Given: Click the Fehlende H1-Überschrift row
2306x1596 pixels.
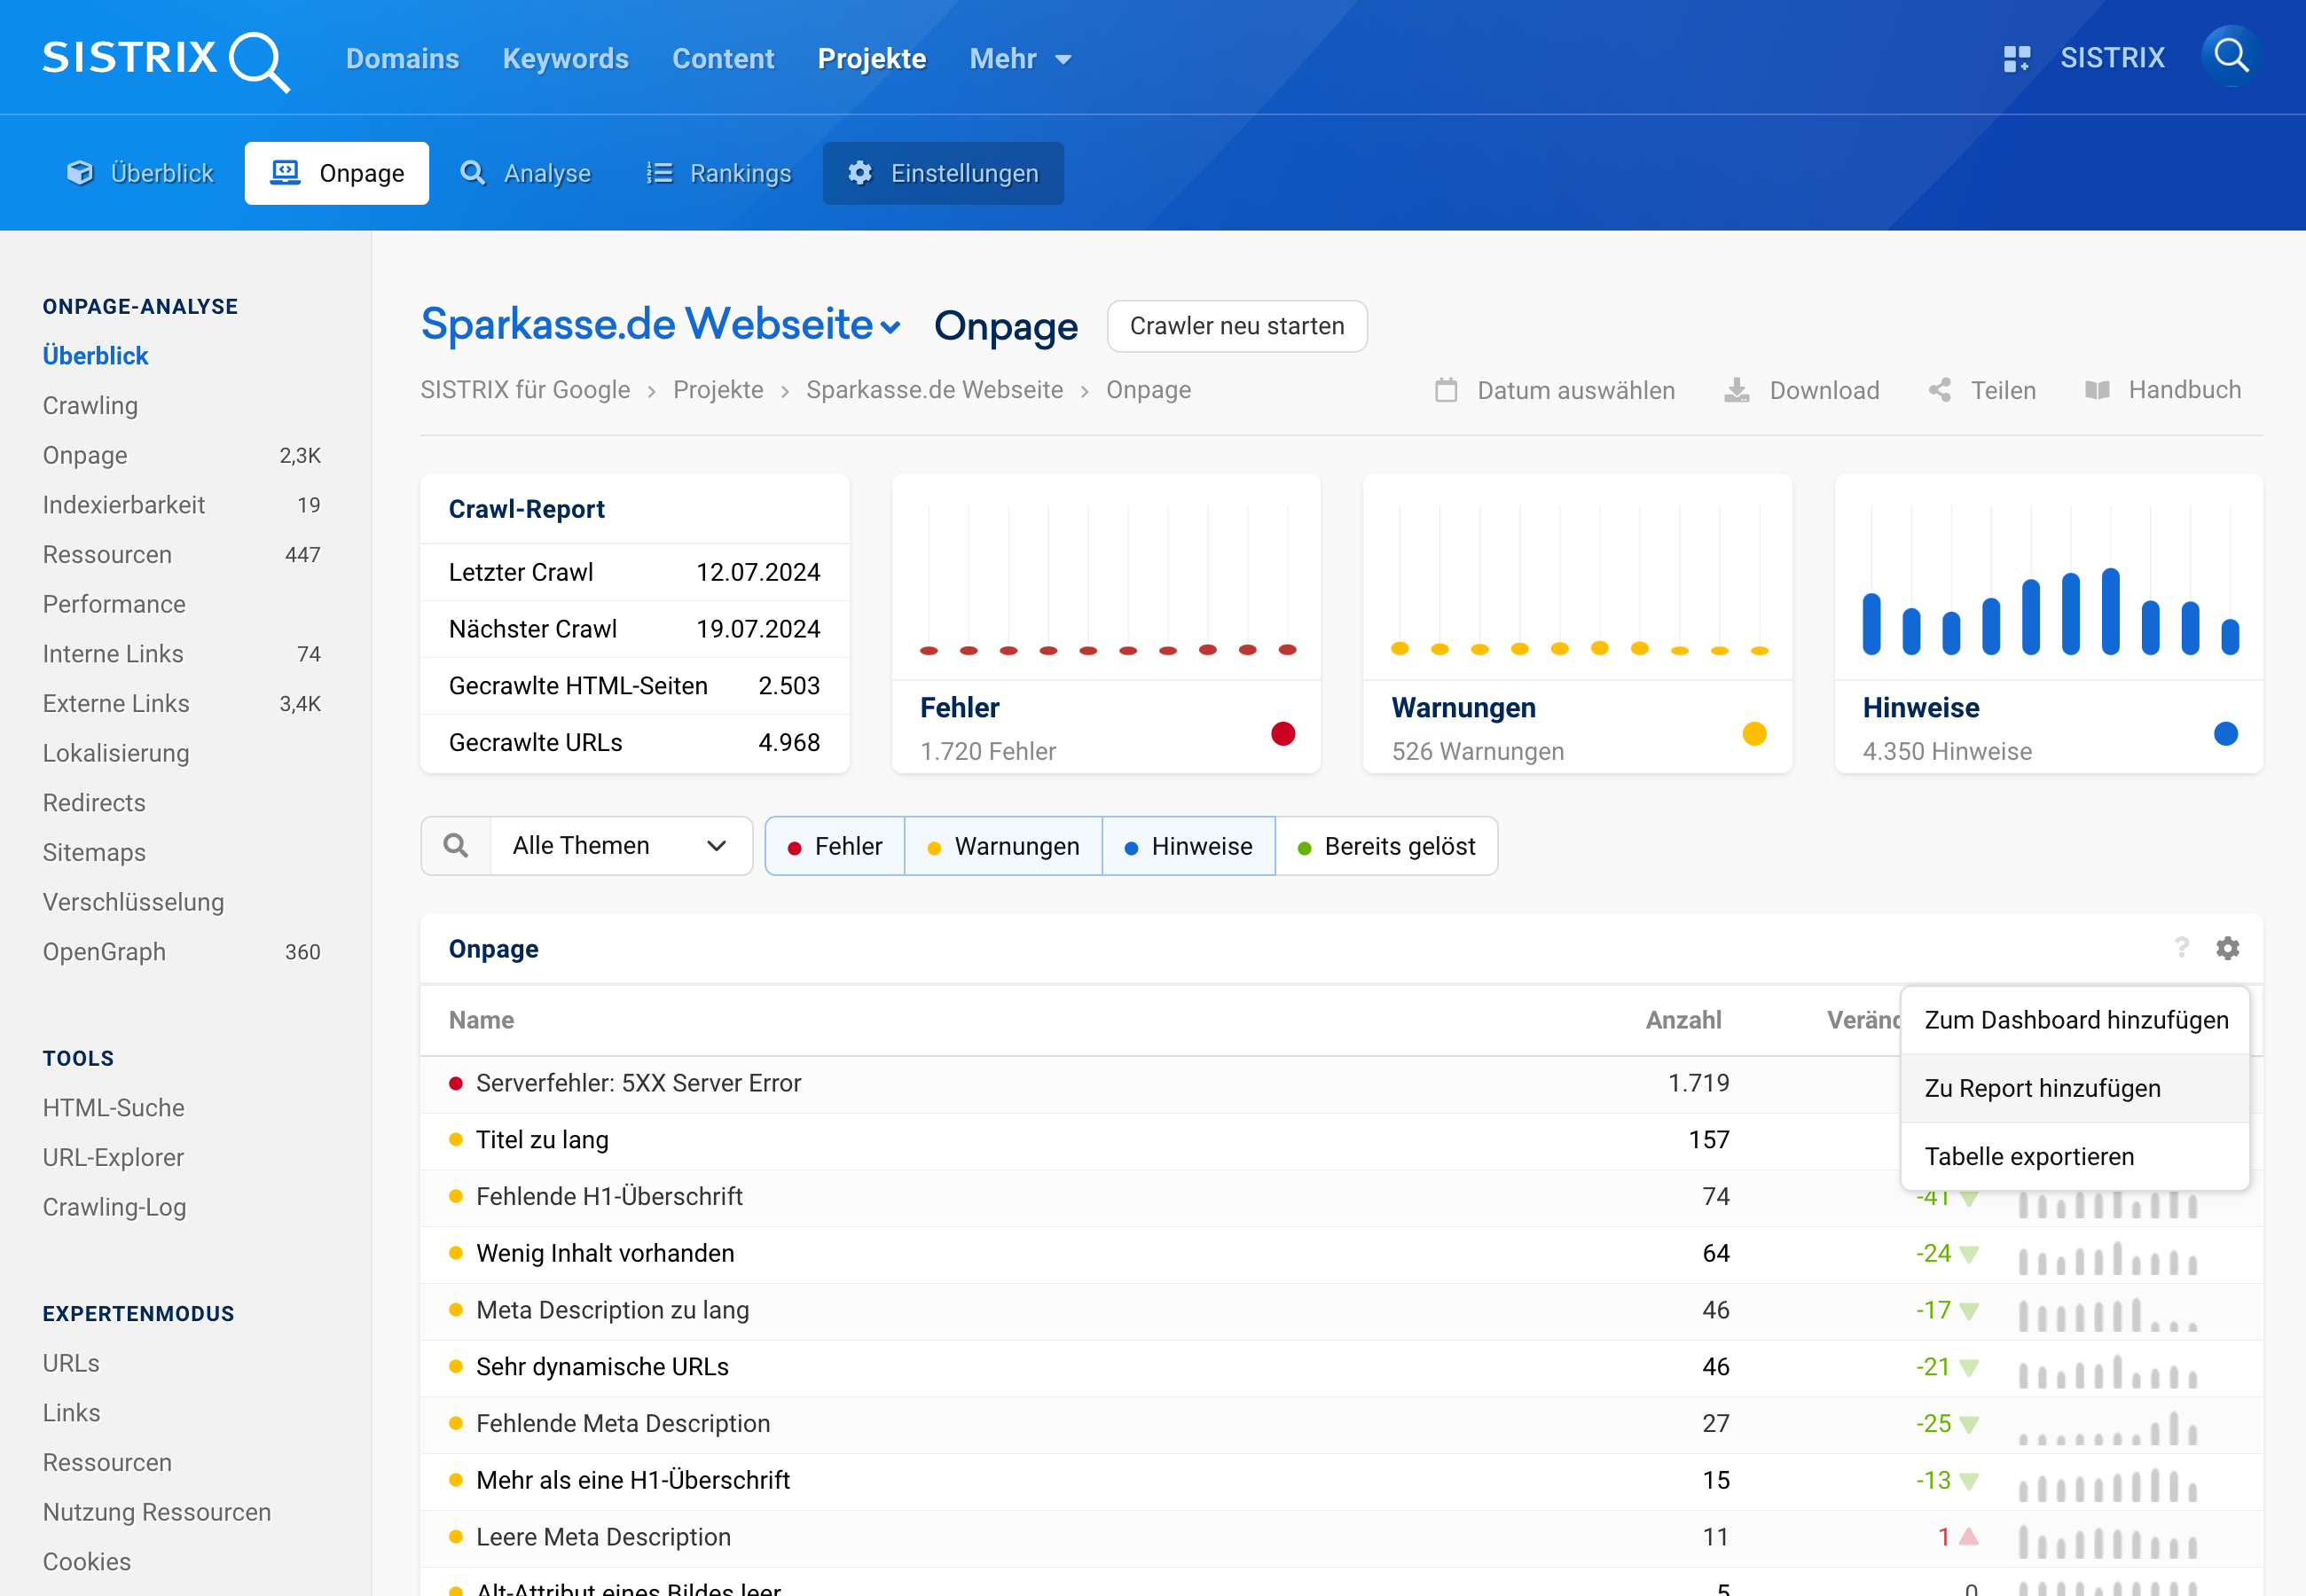Looking at the screenshot, I should pyautogui.click(x=1341, y=1197).
